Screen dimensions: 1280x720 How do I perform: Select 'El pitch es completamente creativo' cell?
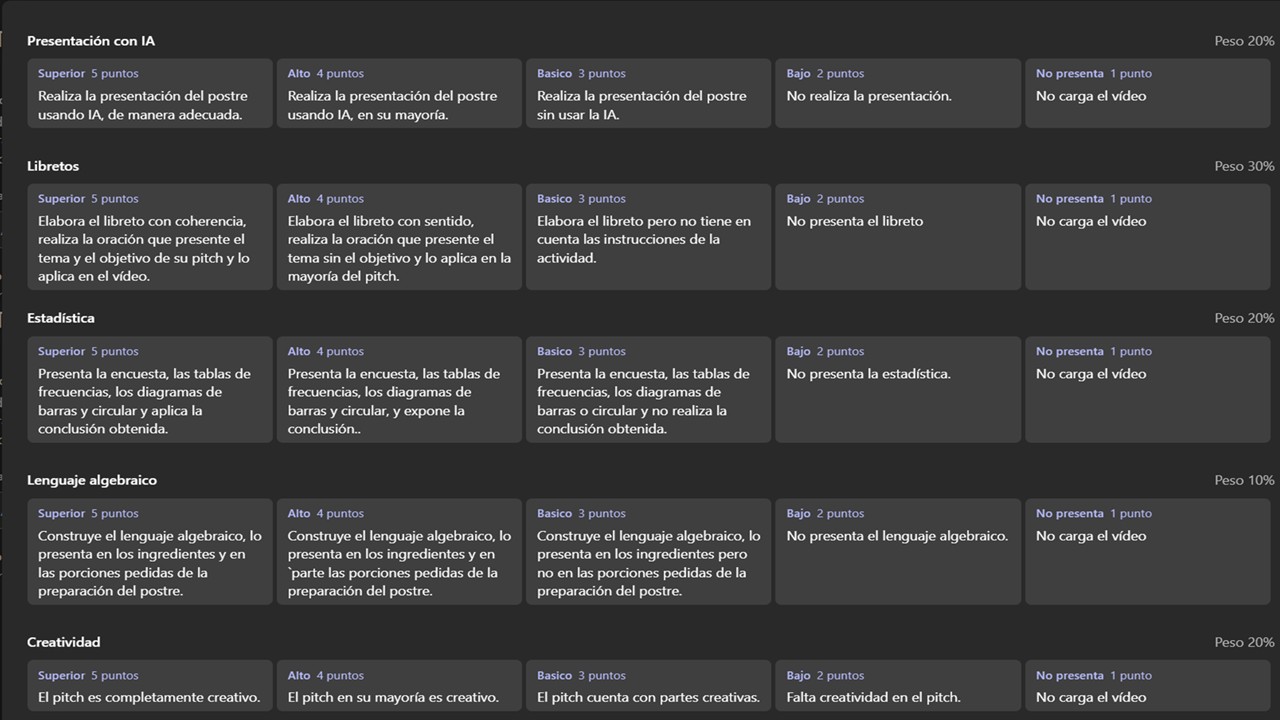[150, 688]
